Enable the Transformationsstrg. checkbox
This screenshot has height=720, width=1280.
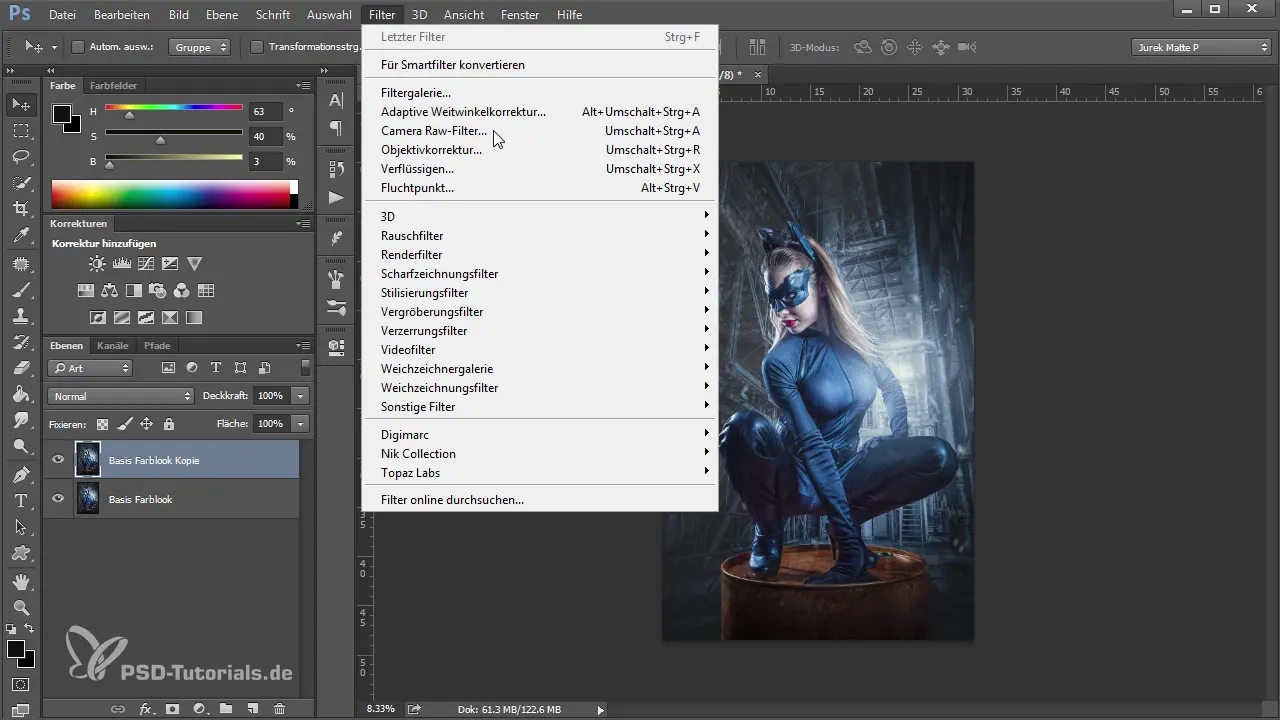point(257,47)
